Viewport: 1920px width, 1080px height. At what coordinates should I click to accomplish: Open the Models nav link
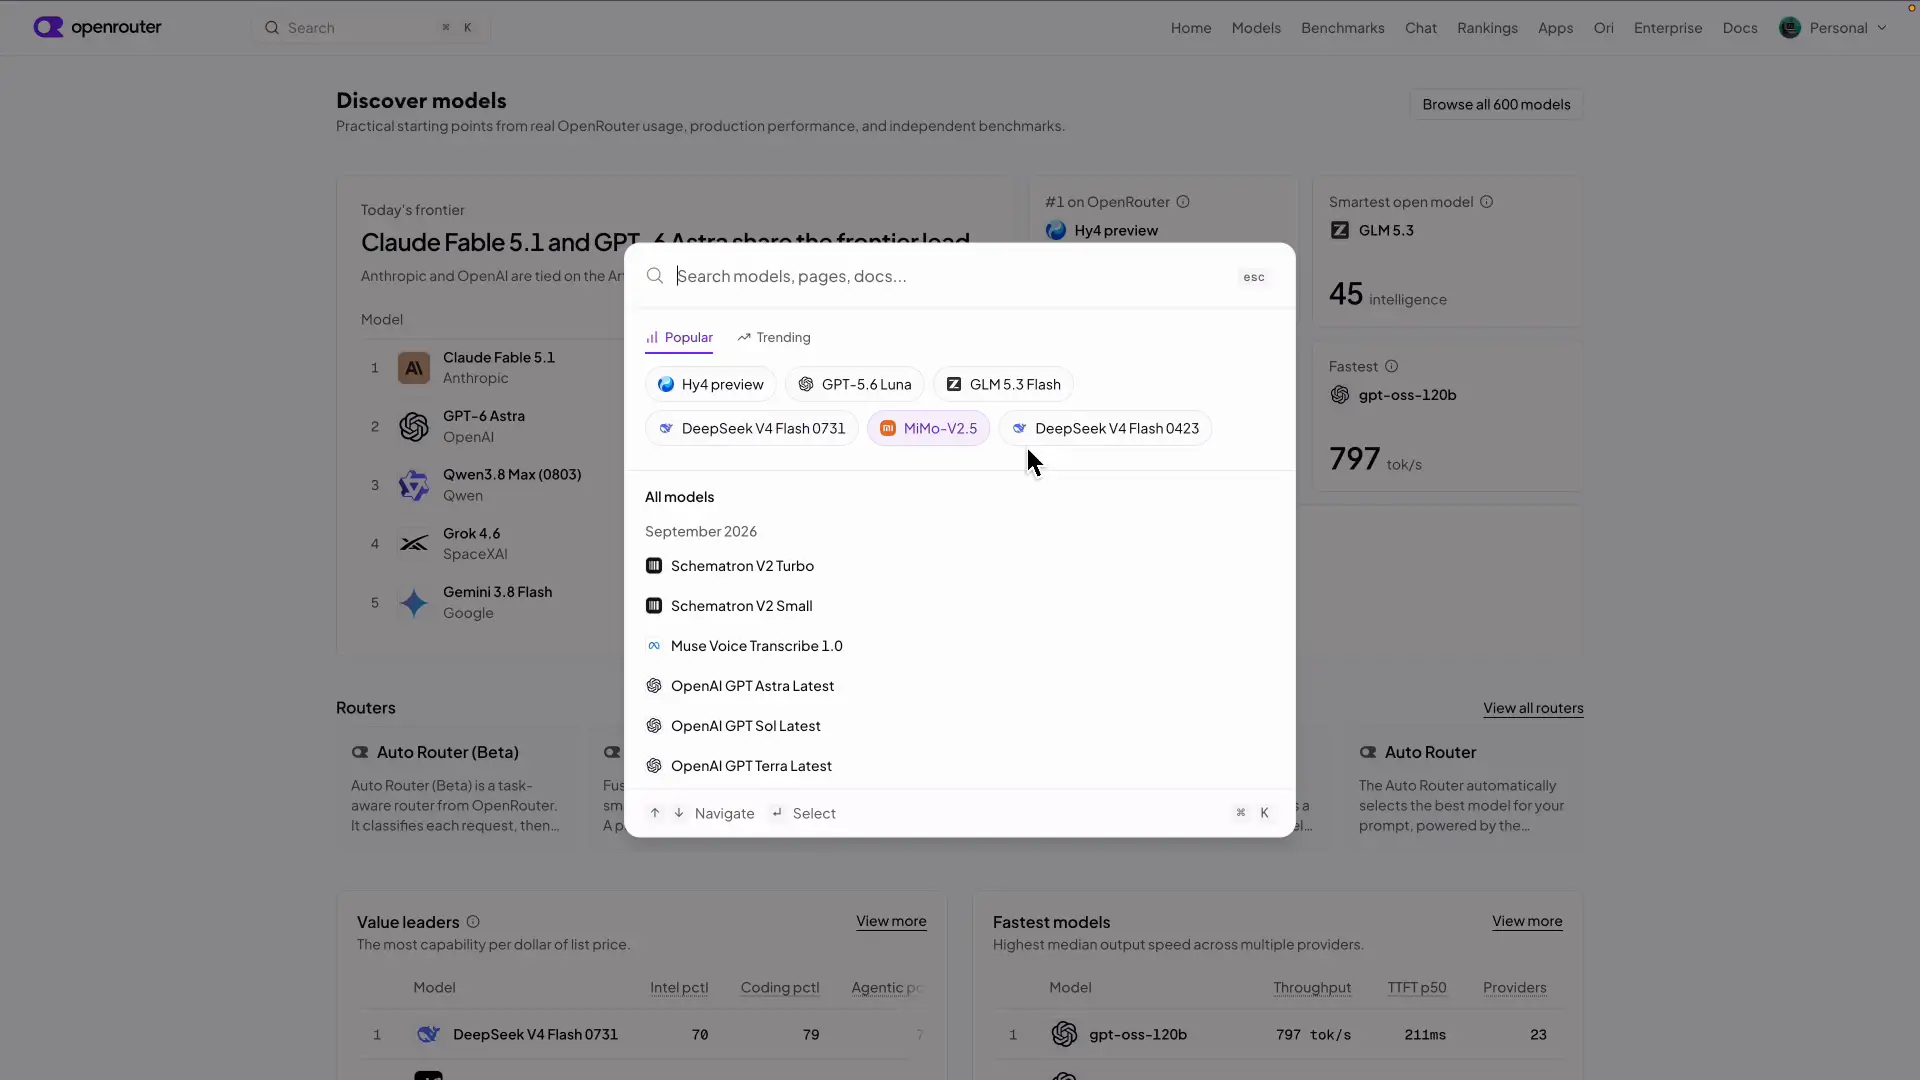coord(1256,28)
